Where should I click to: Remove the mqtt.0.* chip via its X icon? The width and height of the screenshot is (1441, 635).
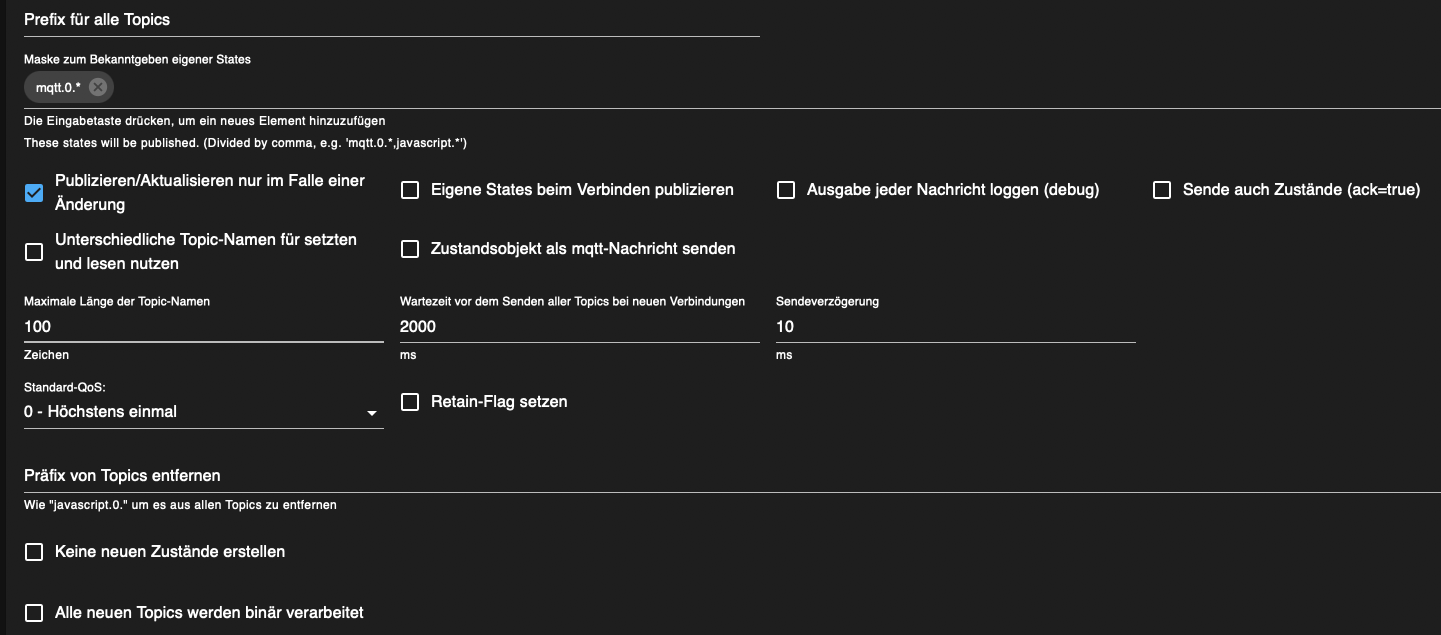pyautogui.click(x=97, y=87)
